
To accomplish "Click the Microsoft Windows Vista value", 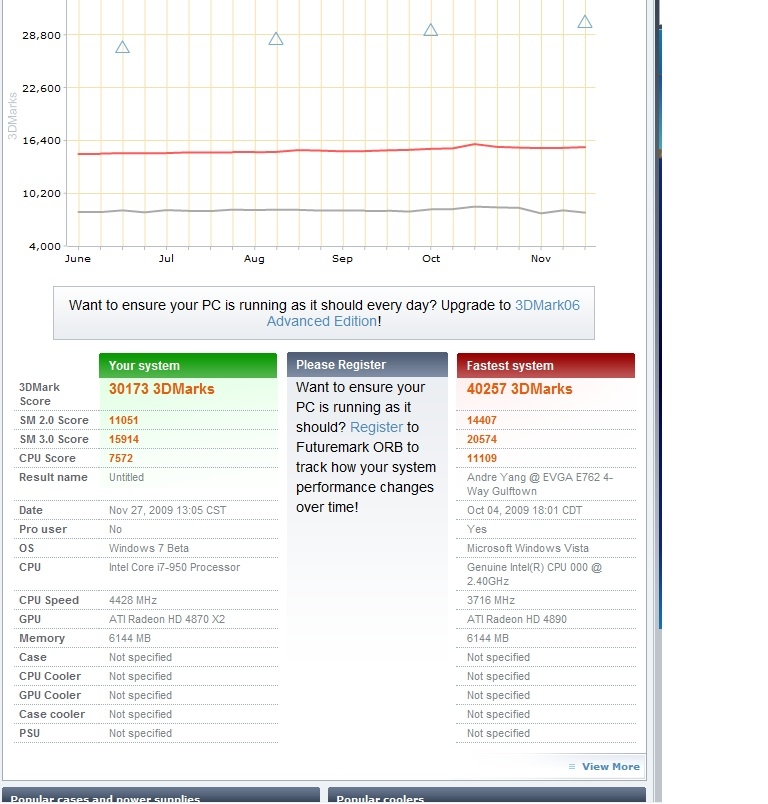I will tap(528, 548).
